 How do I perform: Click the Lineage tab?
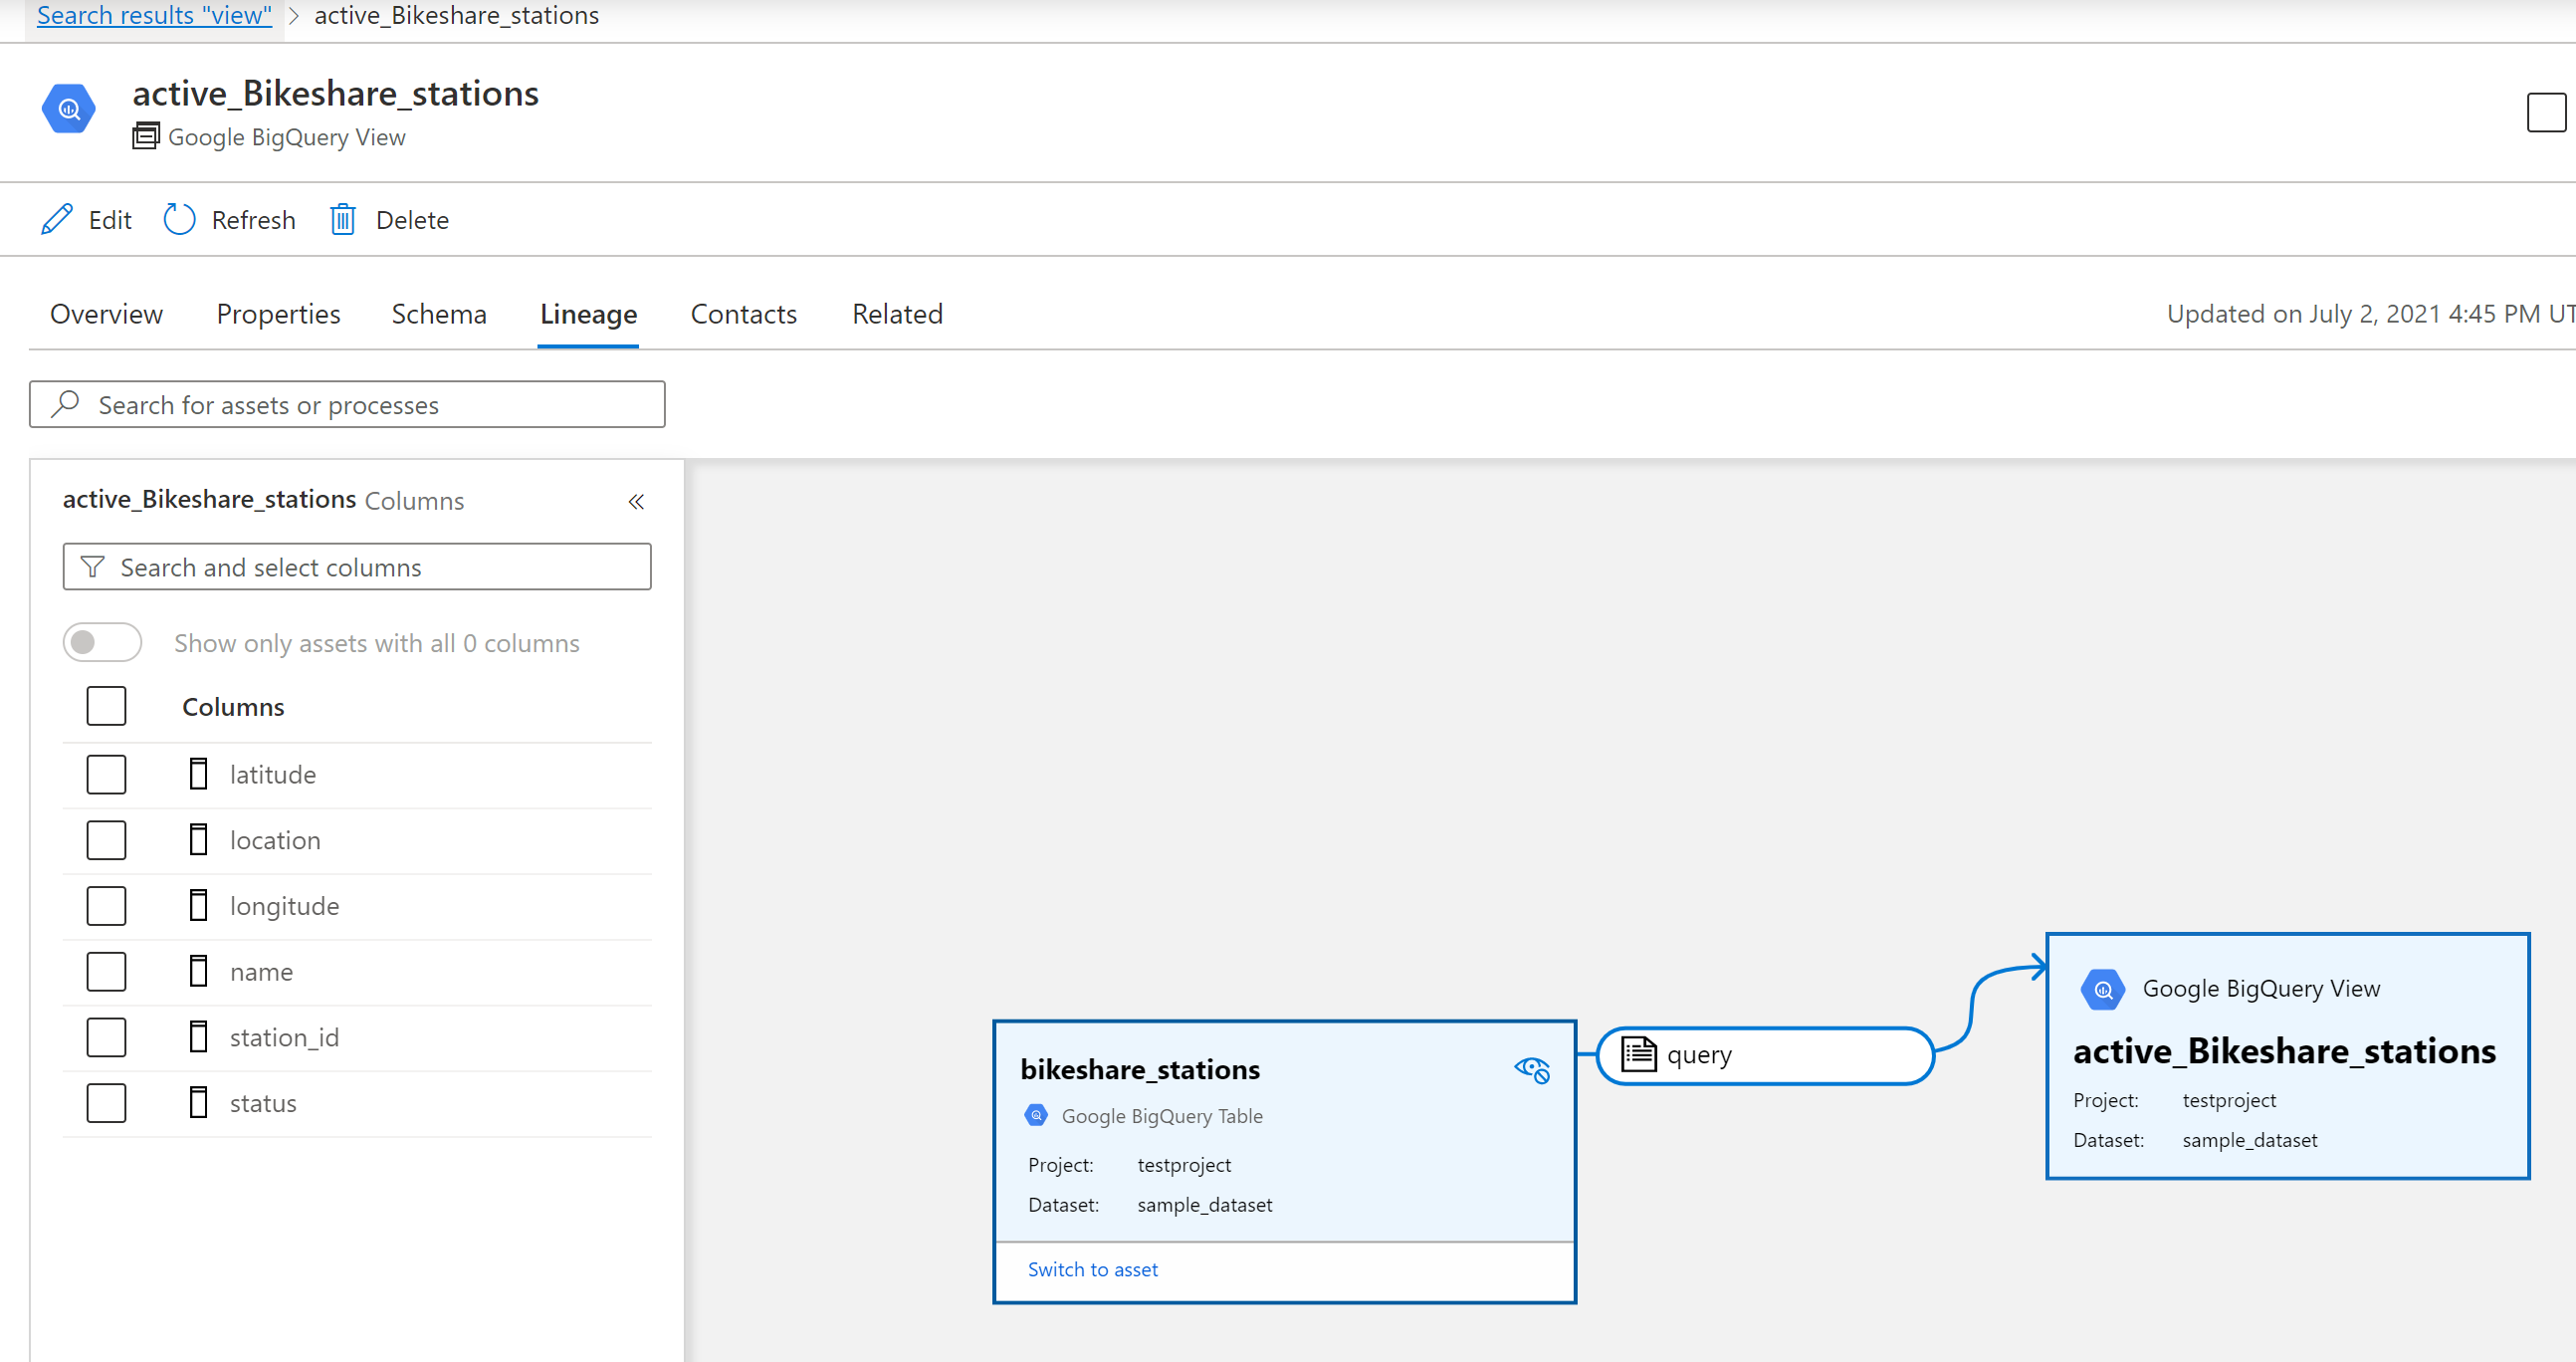(x=588, y=314)
